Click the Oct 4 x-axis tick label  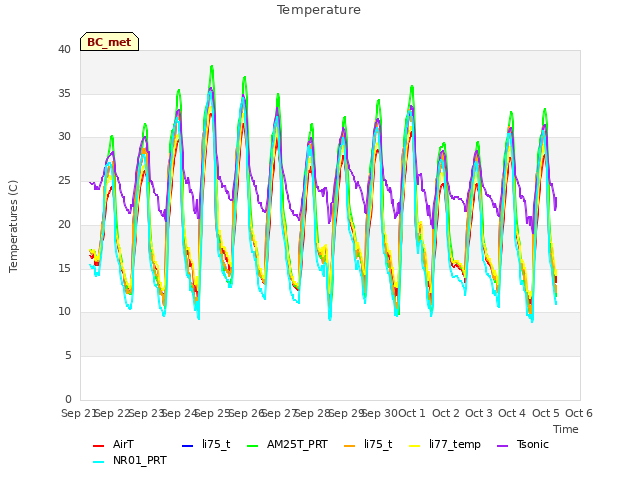pos(512,413)
